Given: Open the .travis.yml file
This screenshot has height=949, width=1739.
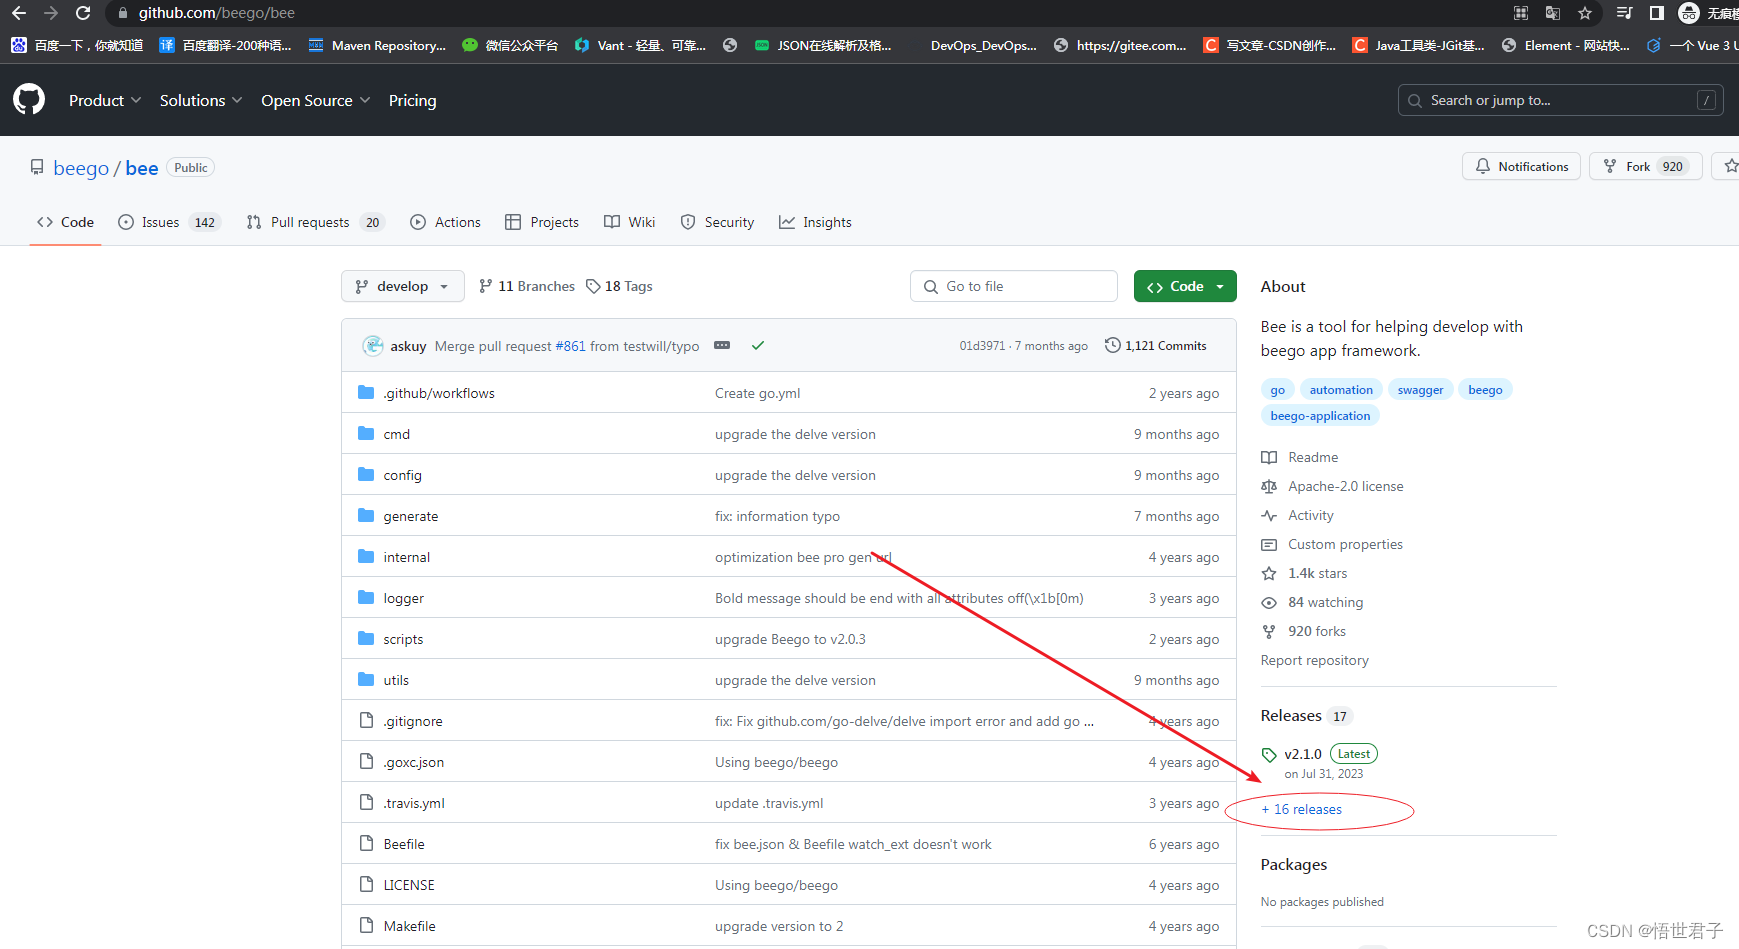Looking at the screenshot, I should [414, 803].
